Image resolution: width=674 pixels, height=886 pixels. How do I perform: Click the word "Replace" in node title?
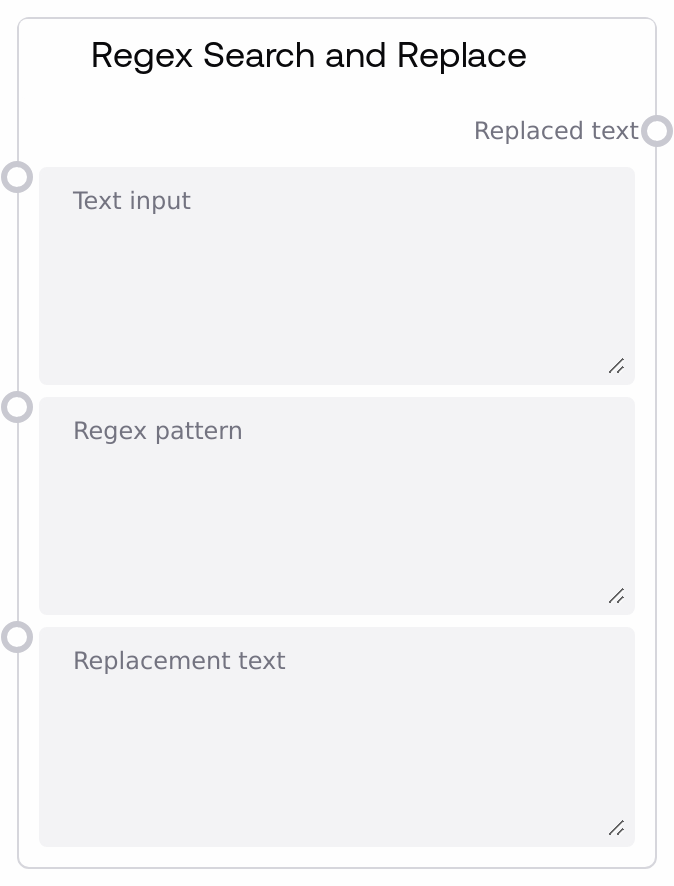point(462,56)
